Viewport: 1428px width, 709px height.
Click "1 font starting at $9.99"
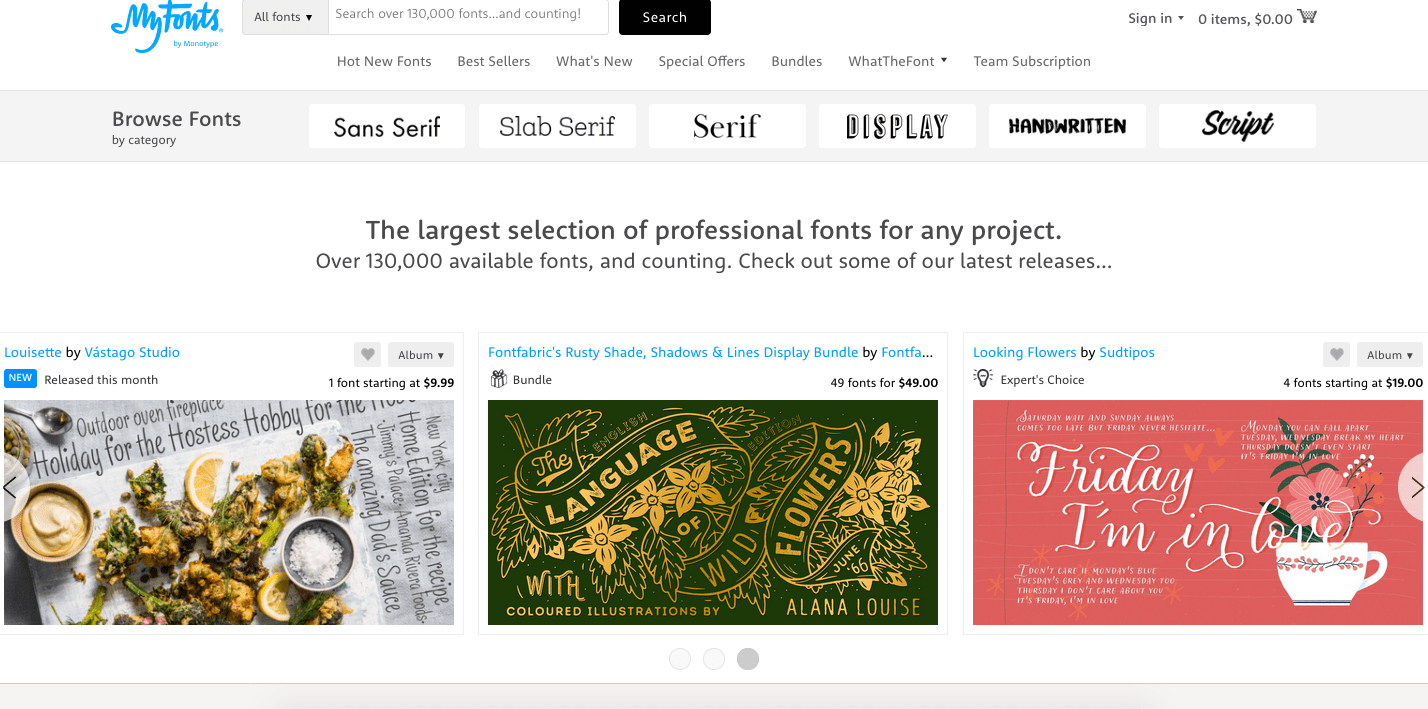(391, 383)
